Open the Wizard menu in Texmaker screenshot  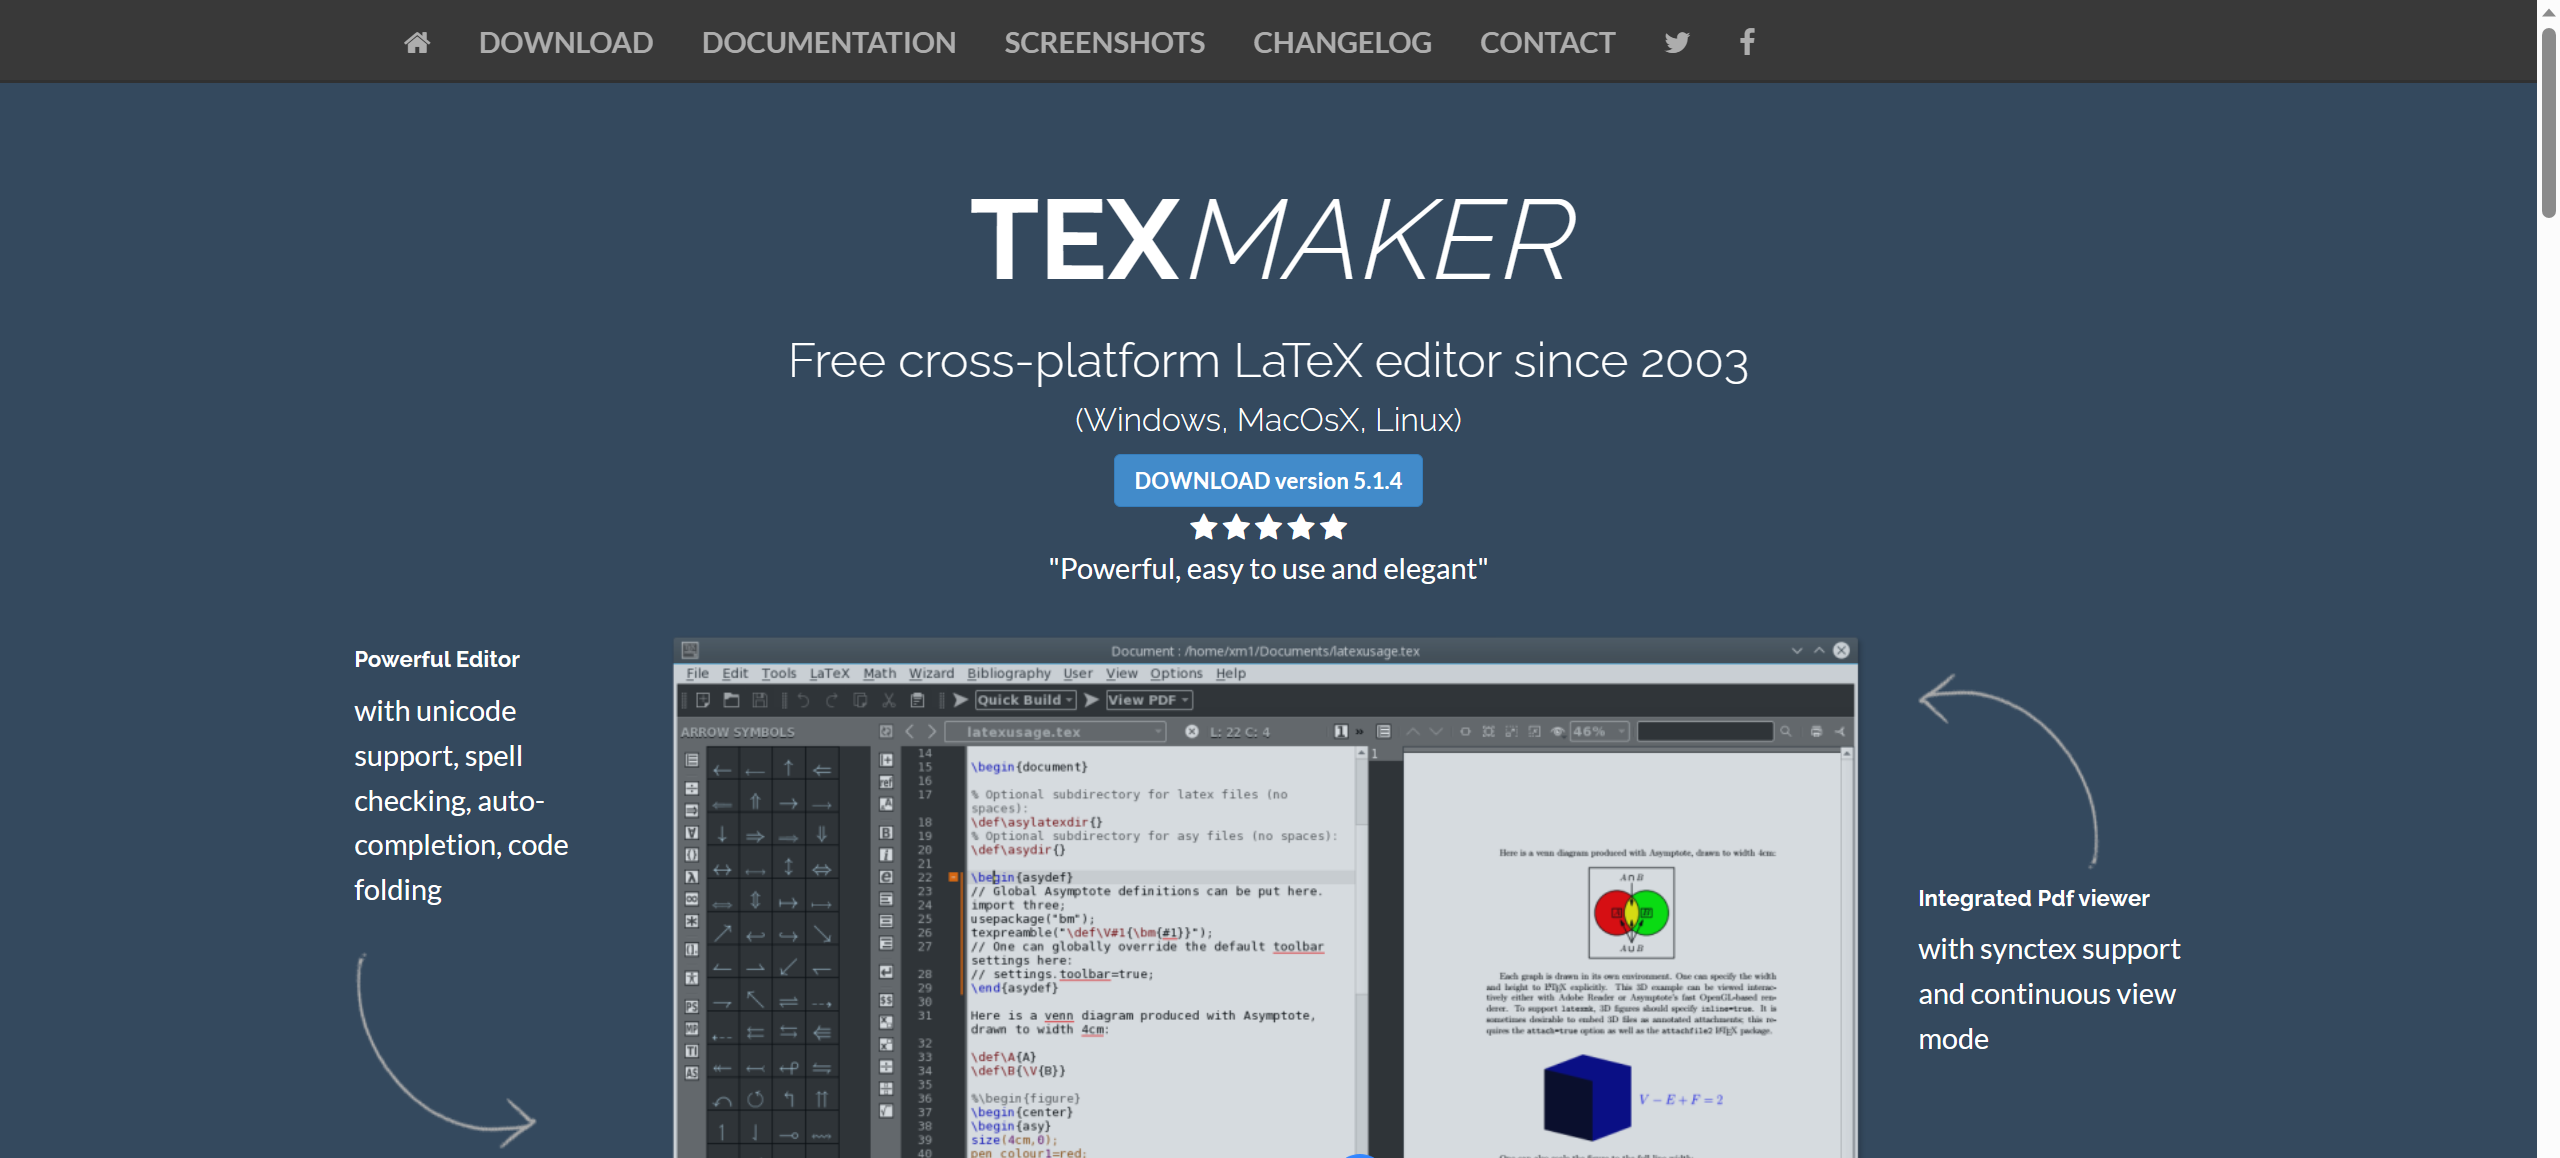coord(931,673)
